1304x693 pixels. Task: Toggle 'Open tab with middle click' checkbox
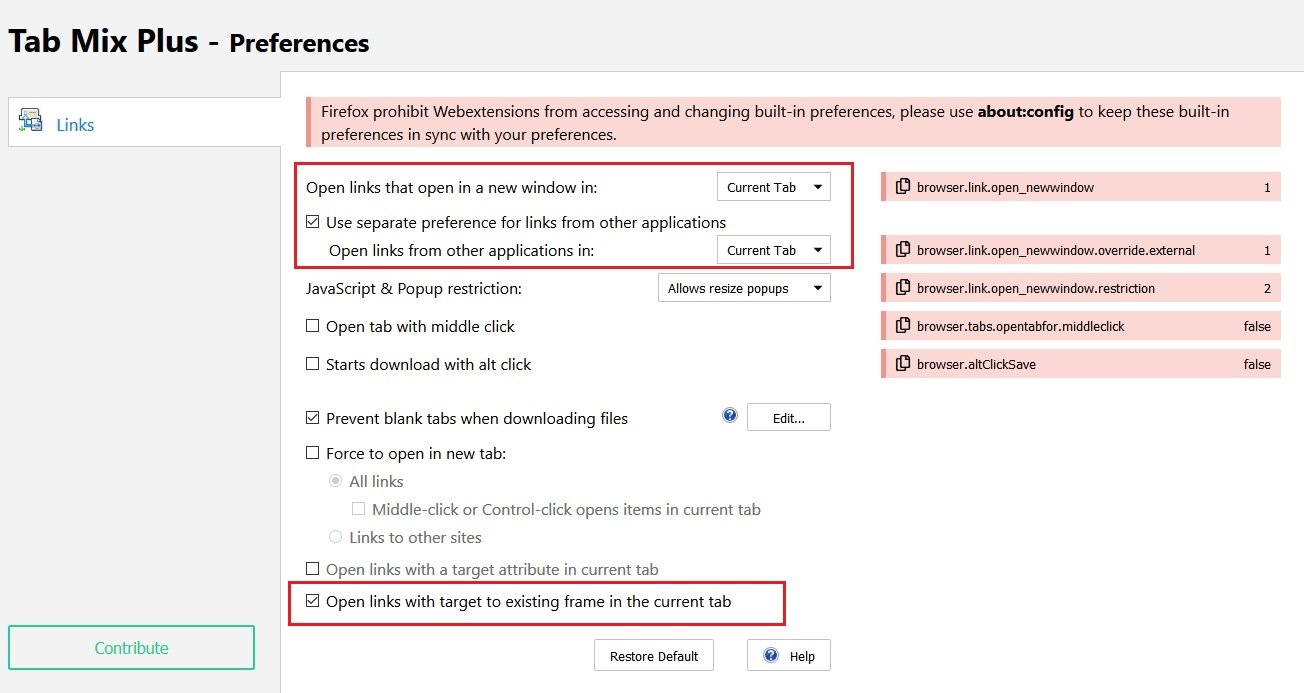click(x=313, y=326)
